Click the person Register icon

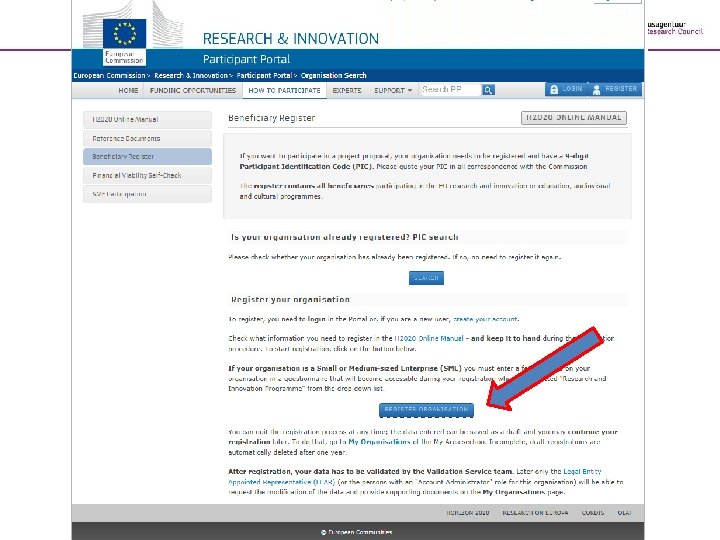pyautogui.click(x=596, y=90)
